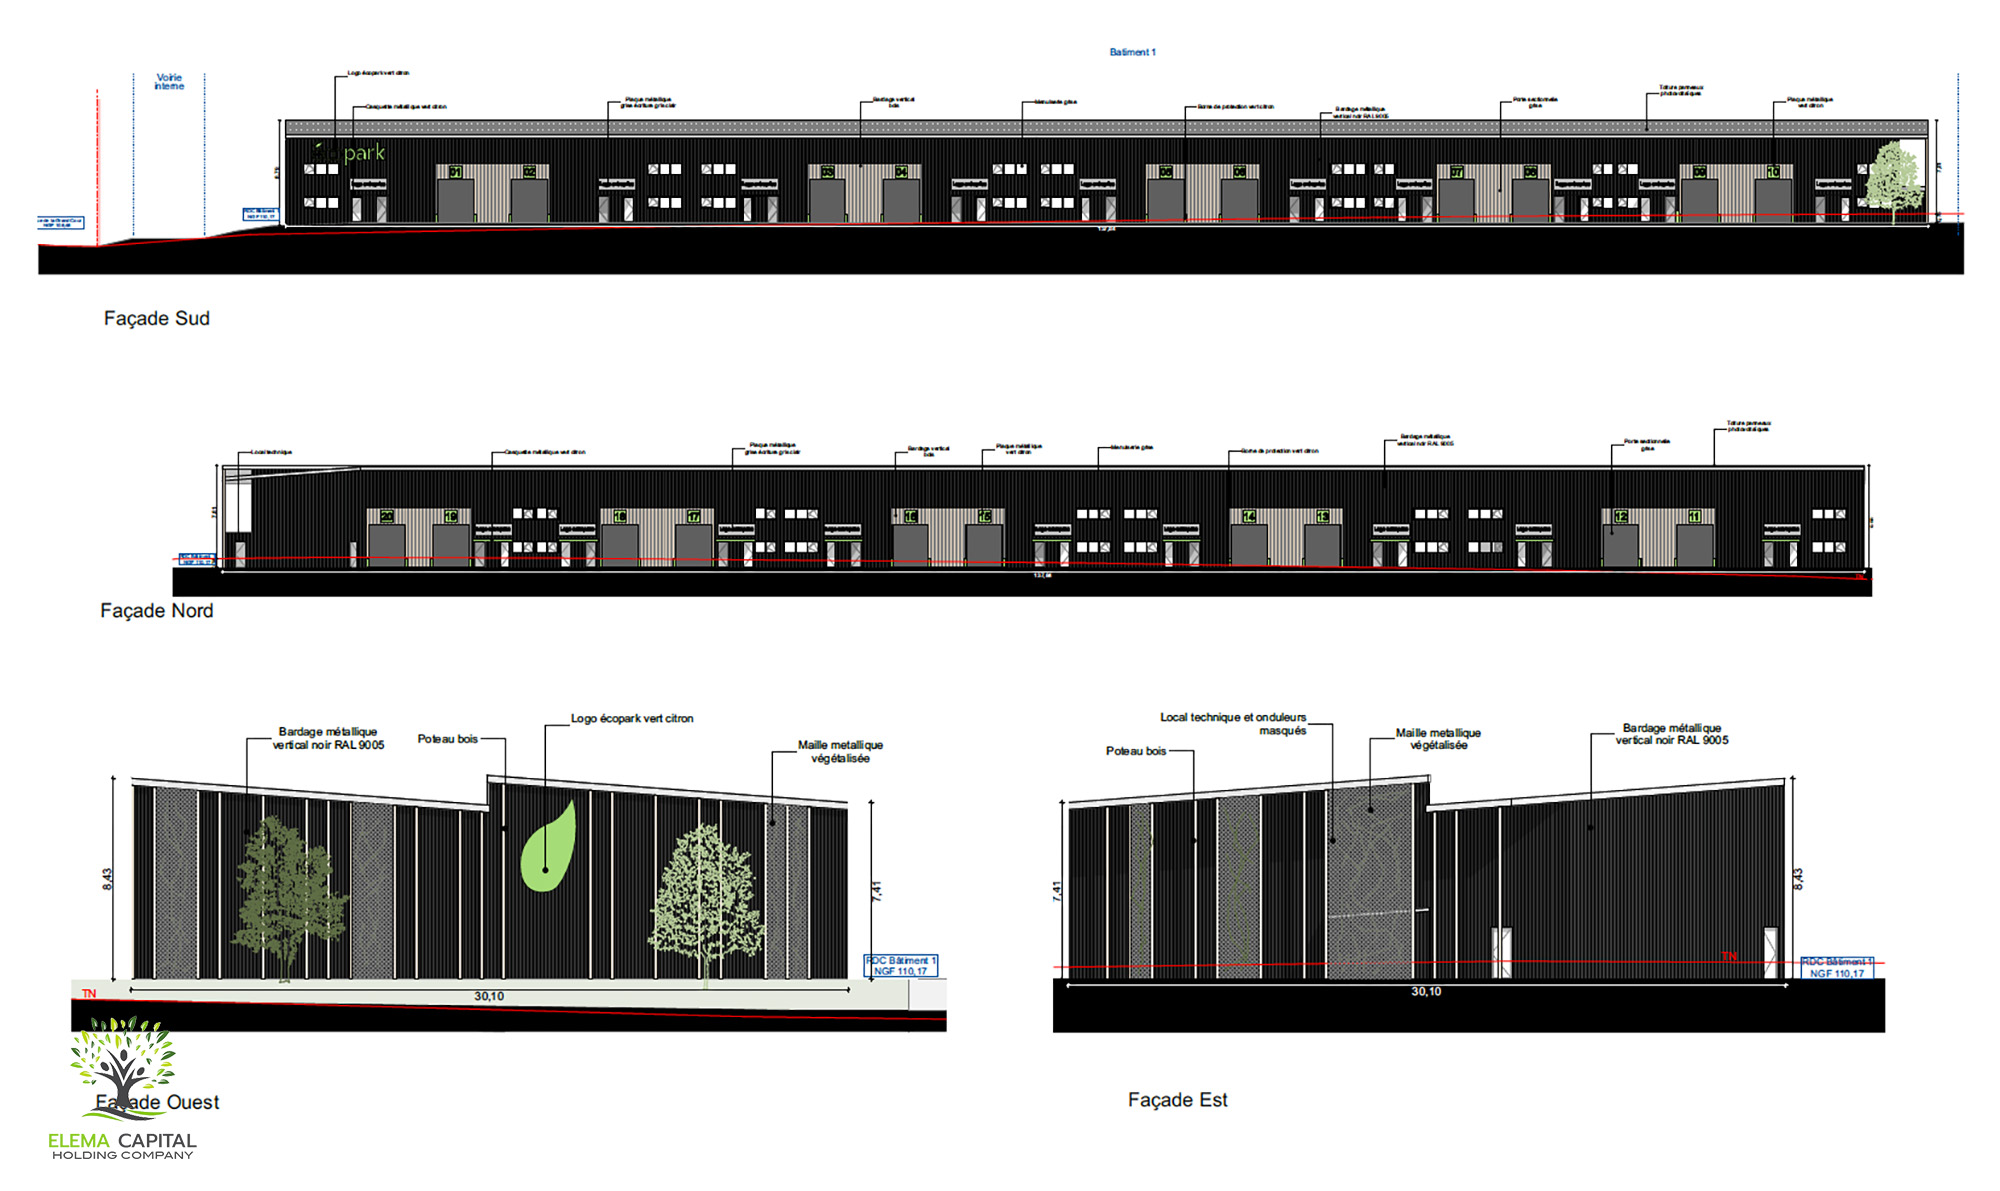Click the 'Batiment 1' blue title
This screenshot has width=2000, height=1191.
coord(1132,52)
